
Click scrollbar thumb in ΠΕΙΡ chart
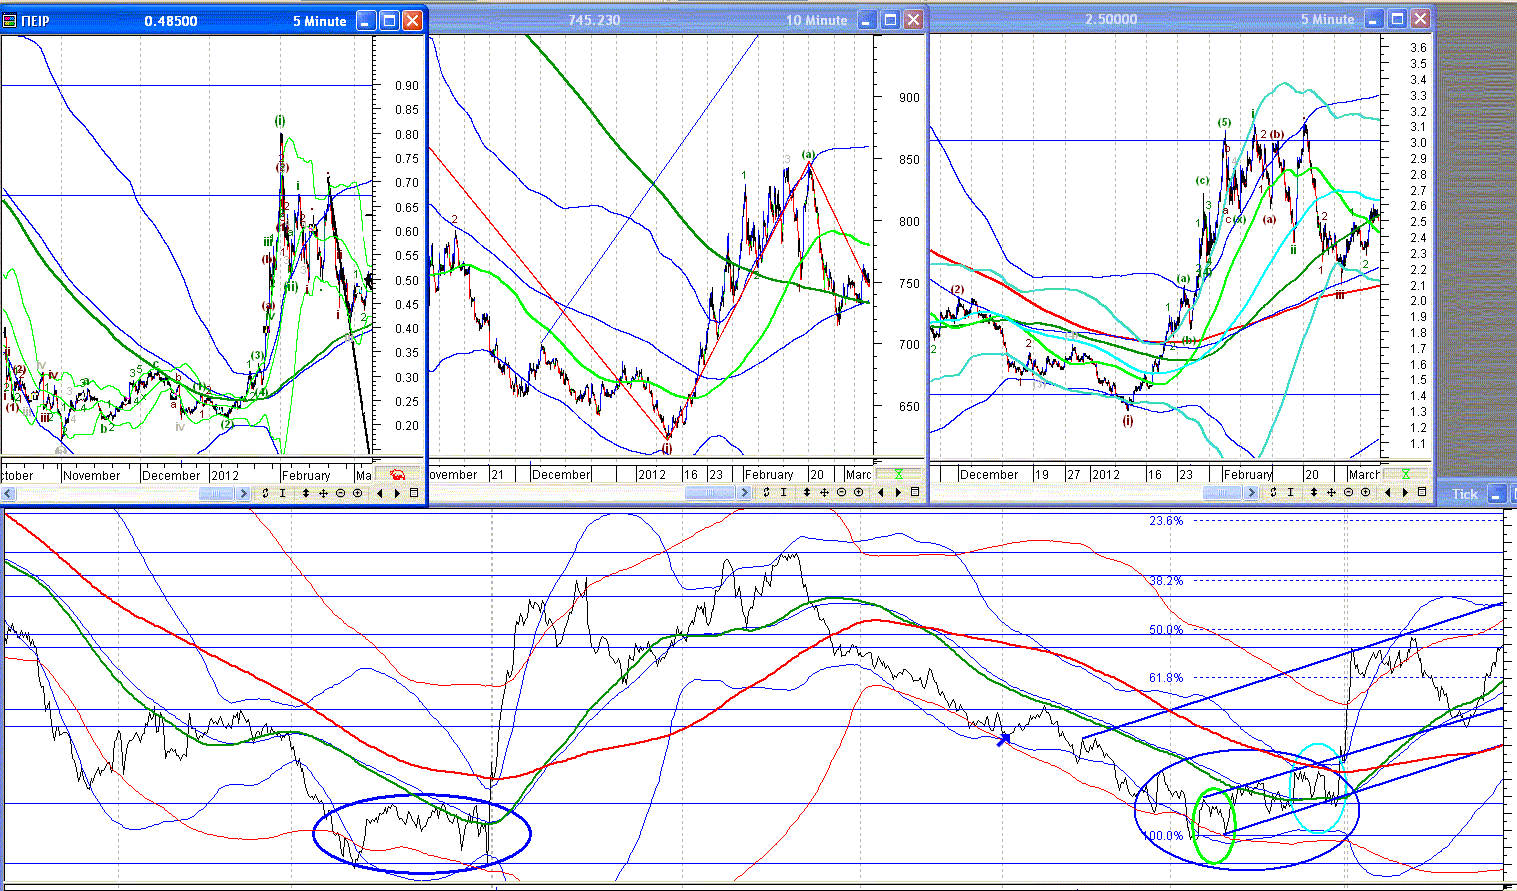point(217,493)
